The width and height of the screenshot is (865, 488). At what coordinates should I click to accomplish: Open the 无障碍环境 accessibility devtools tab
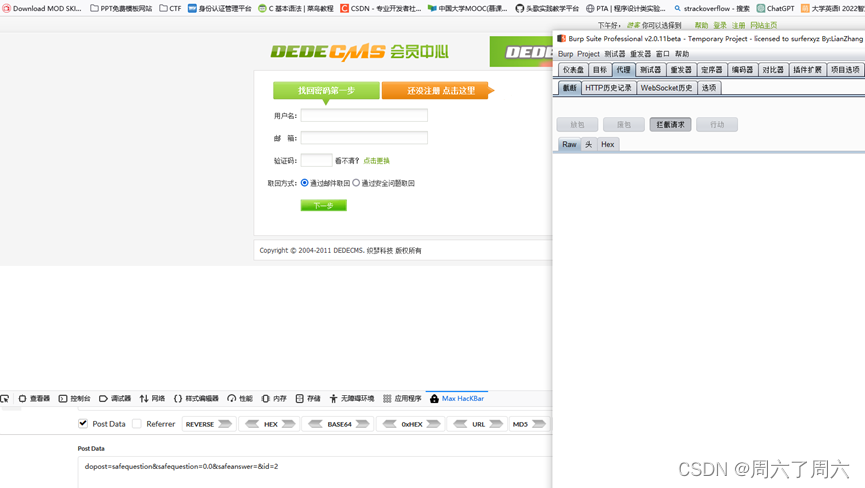tap(351, 398)
